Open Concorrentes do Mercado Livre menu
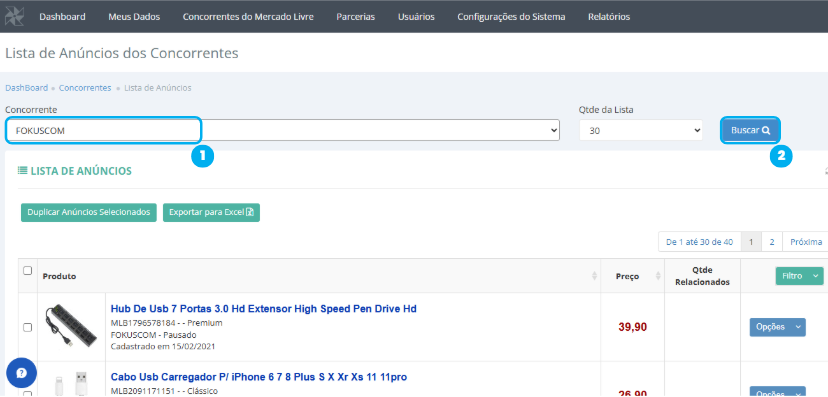The width and height of the screenshot is (828, 397). [248, 16]
